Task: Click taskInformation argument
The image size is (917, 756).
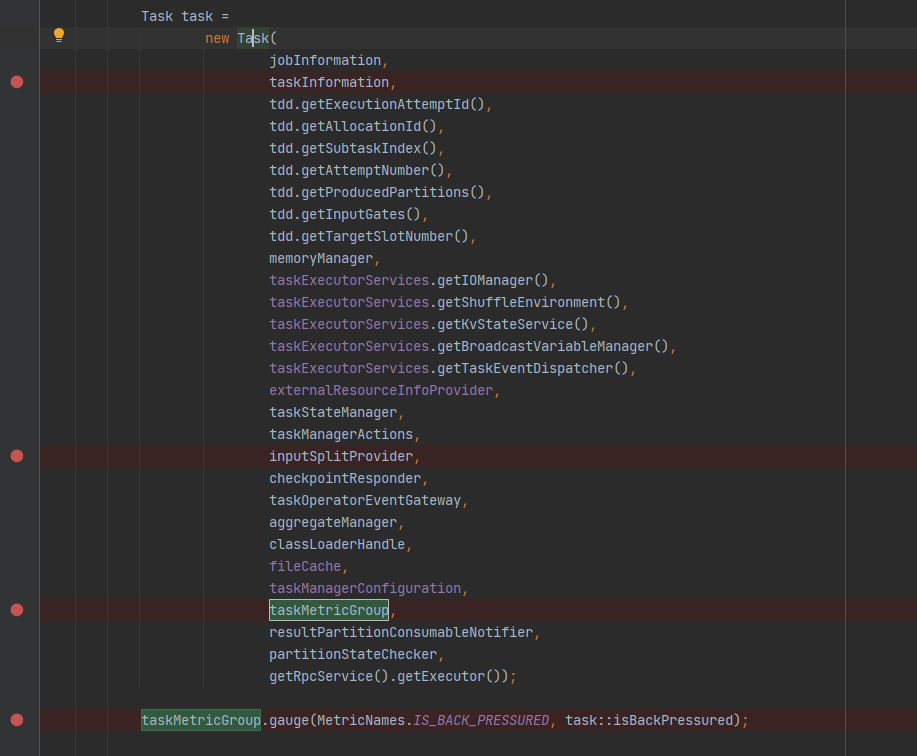Action: (329, 82)
